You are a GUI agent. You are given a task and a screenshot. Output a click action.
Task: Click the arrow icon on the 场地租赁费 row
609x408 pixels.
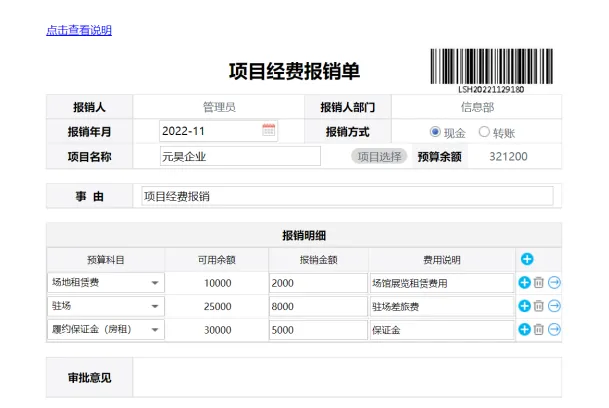(x=554, y=283)
